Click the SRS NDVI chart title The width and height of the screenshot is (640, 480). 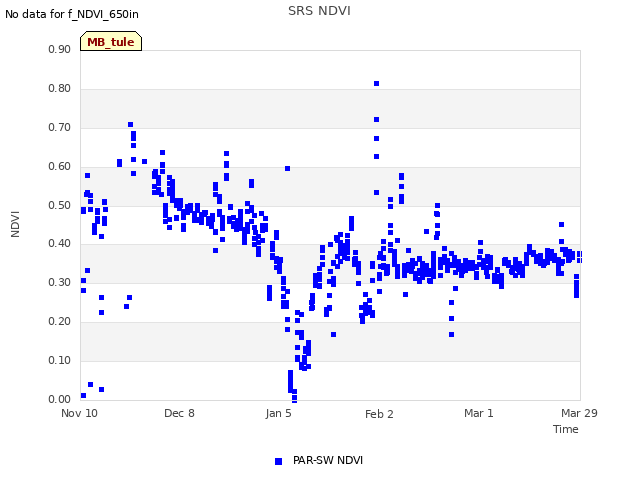(x=319, y=11)
